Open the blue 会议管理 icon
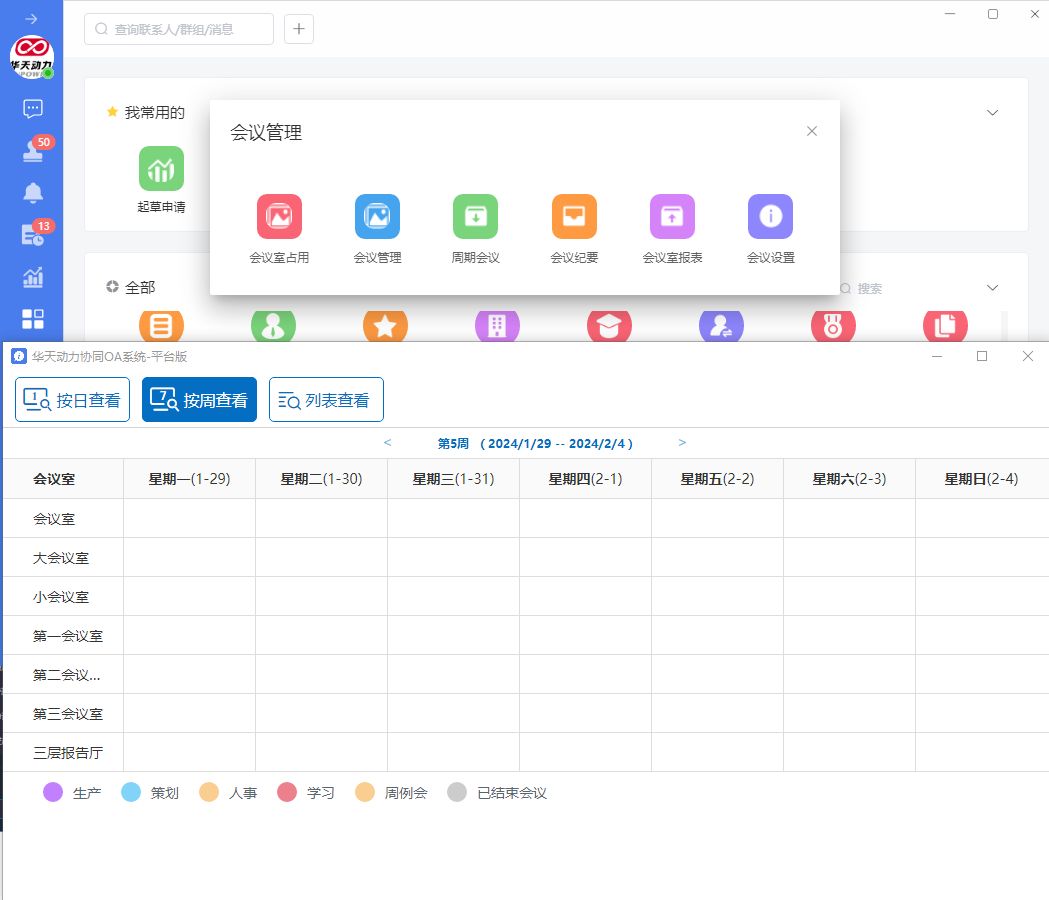This screenshot has height=900, width=1049. click(x=377, y=217)
